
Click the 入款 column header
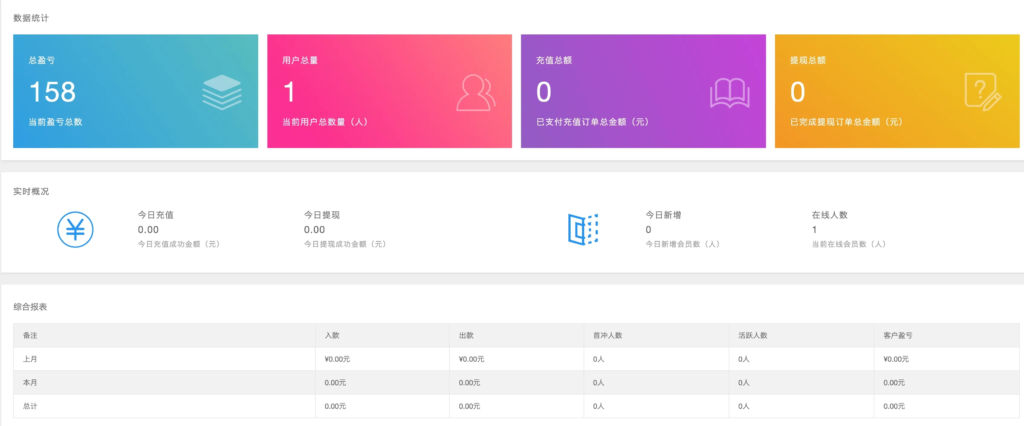pyautogui.click(x=333, y=335)
